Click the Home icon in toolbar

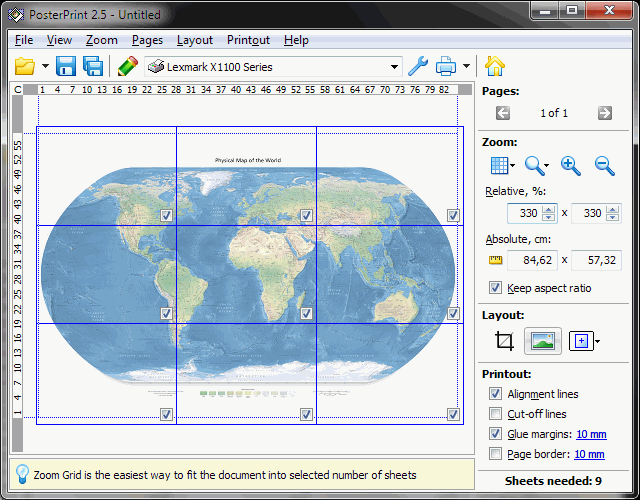tap(494, 67)
